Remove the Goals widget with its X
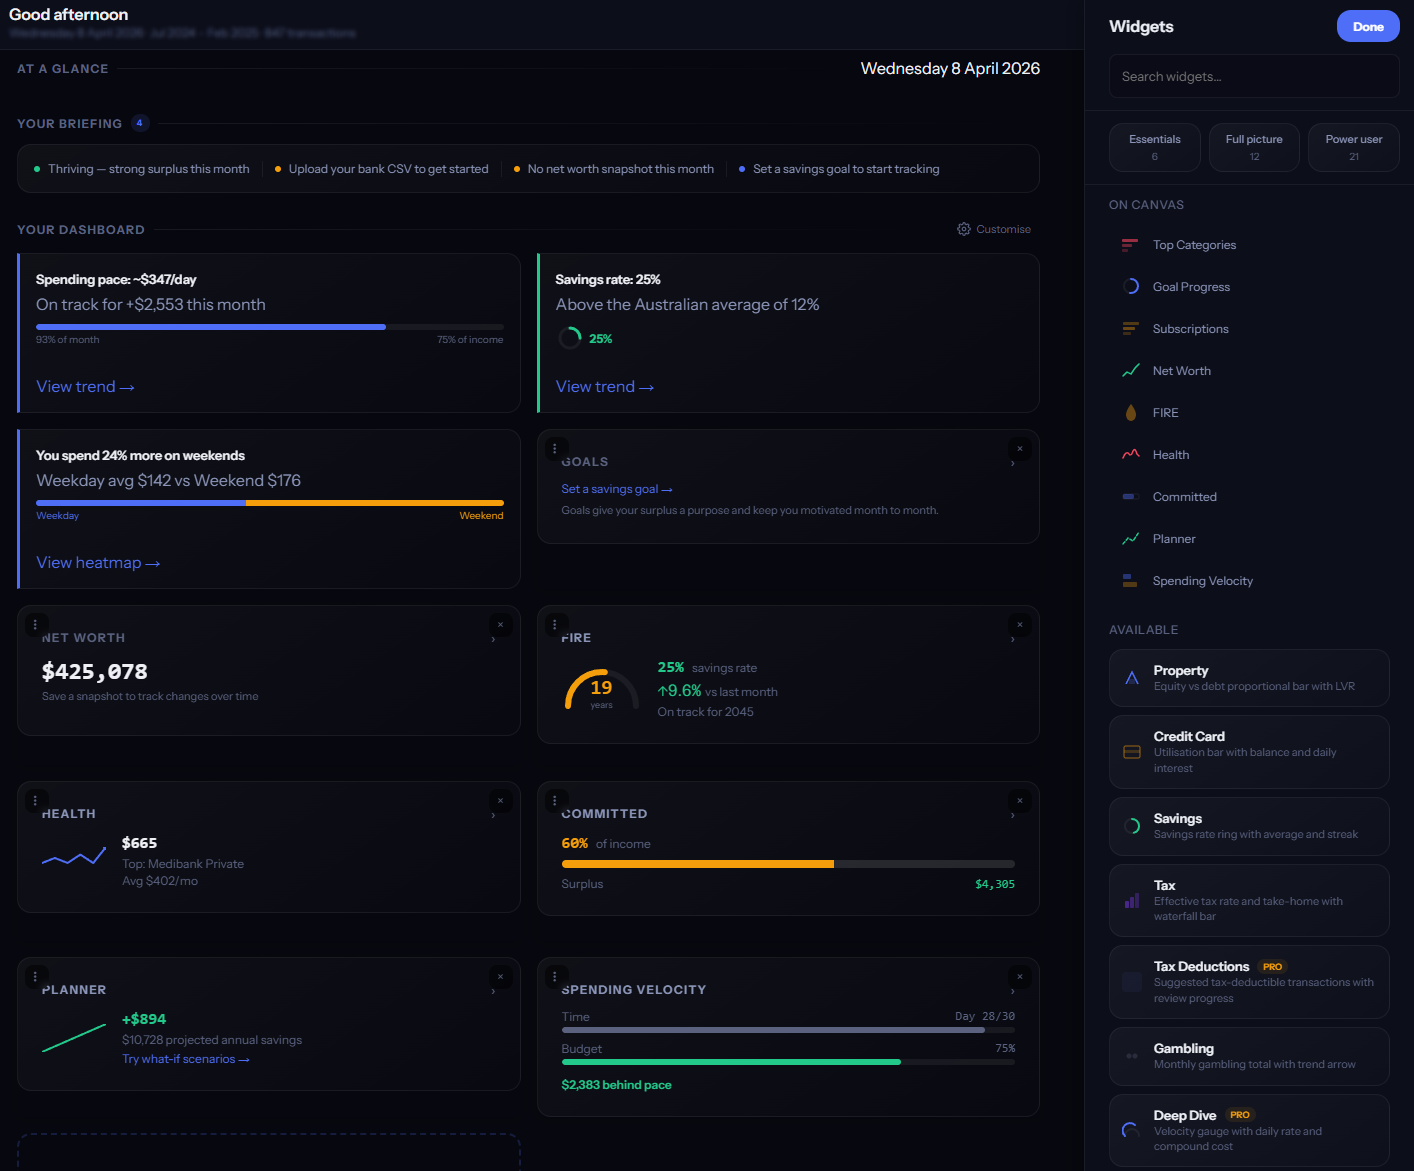This screenshot has height=1171, width=1414. pyautogui.click(x=1019, y=449)
